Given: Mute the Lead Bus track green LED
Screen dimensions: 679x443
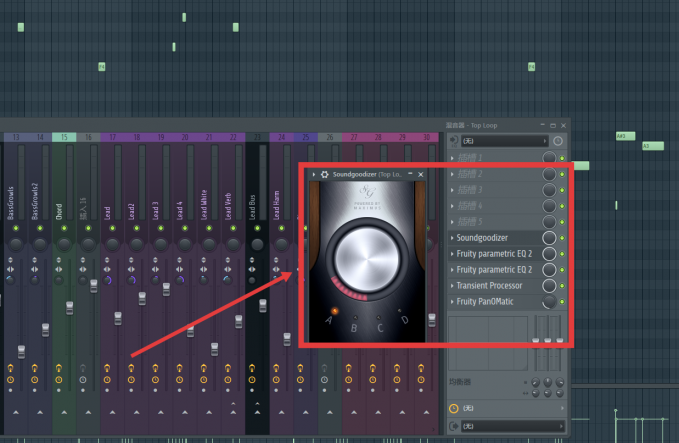Looking at the screenshot, I should (x=257, y=228).
